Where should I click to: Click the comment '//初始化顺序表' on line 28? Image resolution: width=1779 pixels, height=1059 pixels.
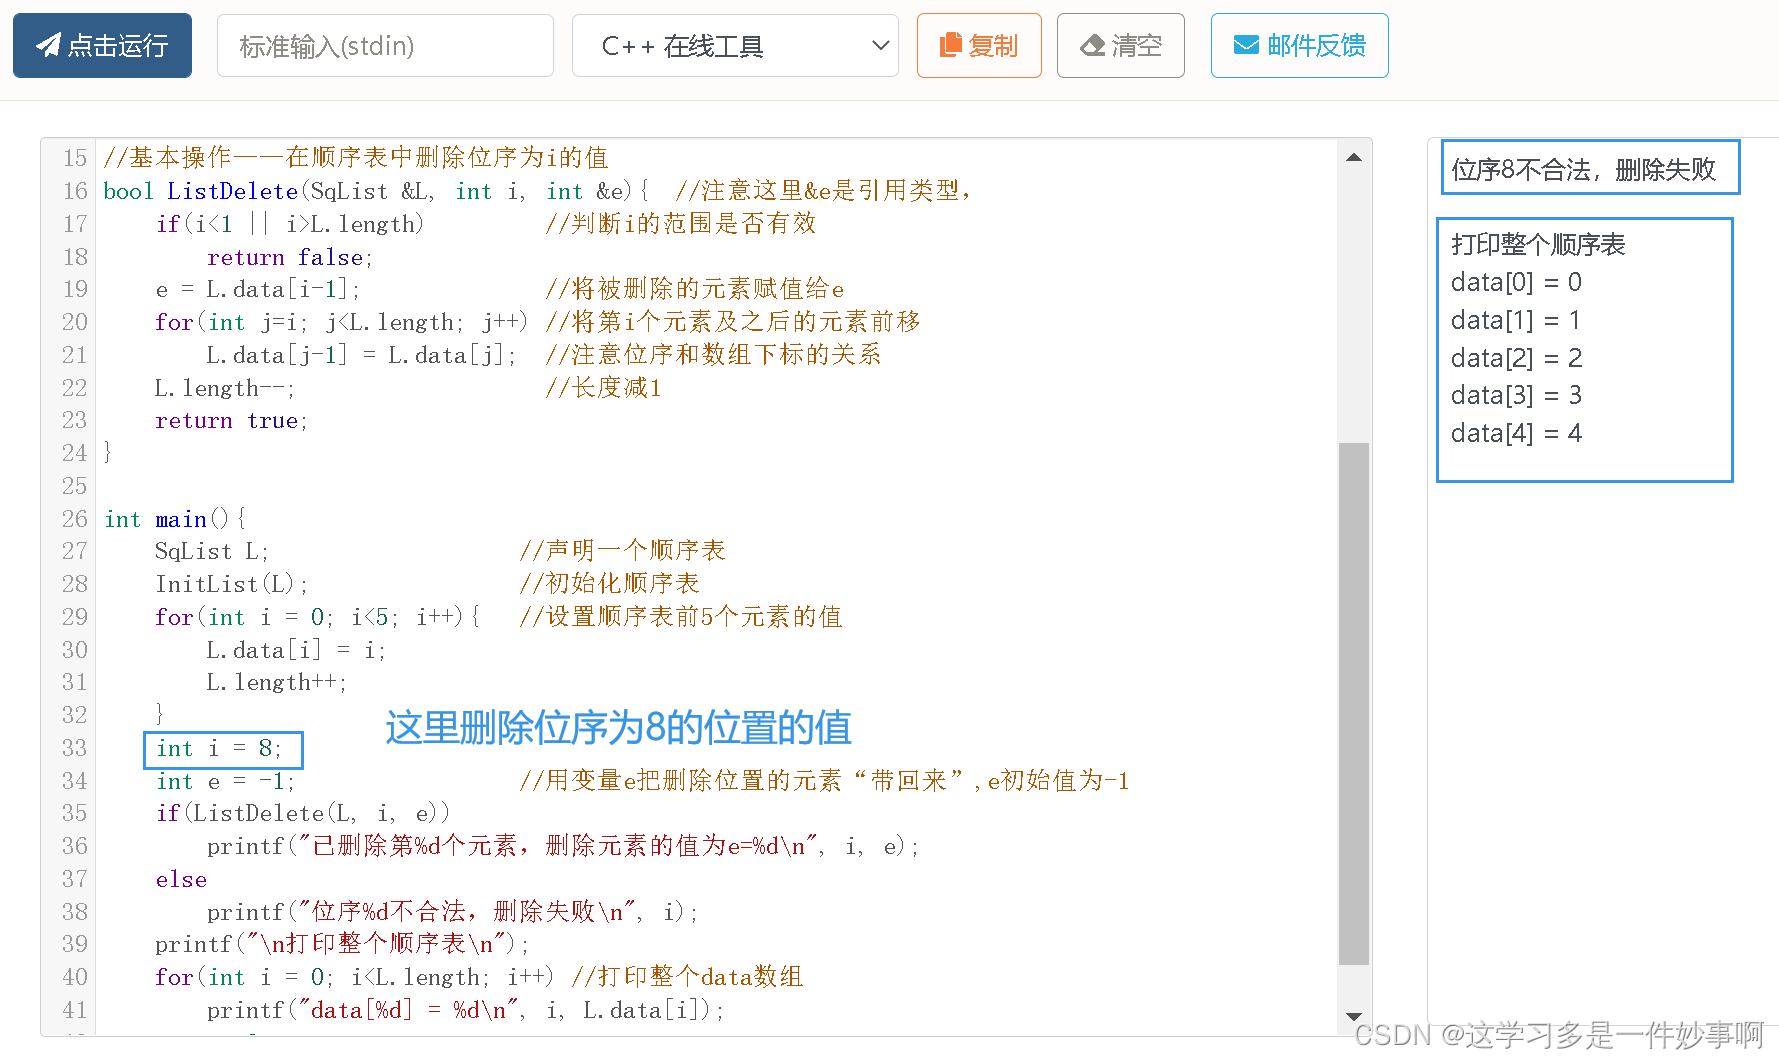pyautogui.click(x=609, y=584)
